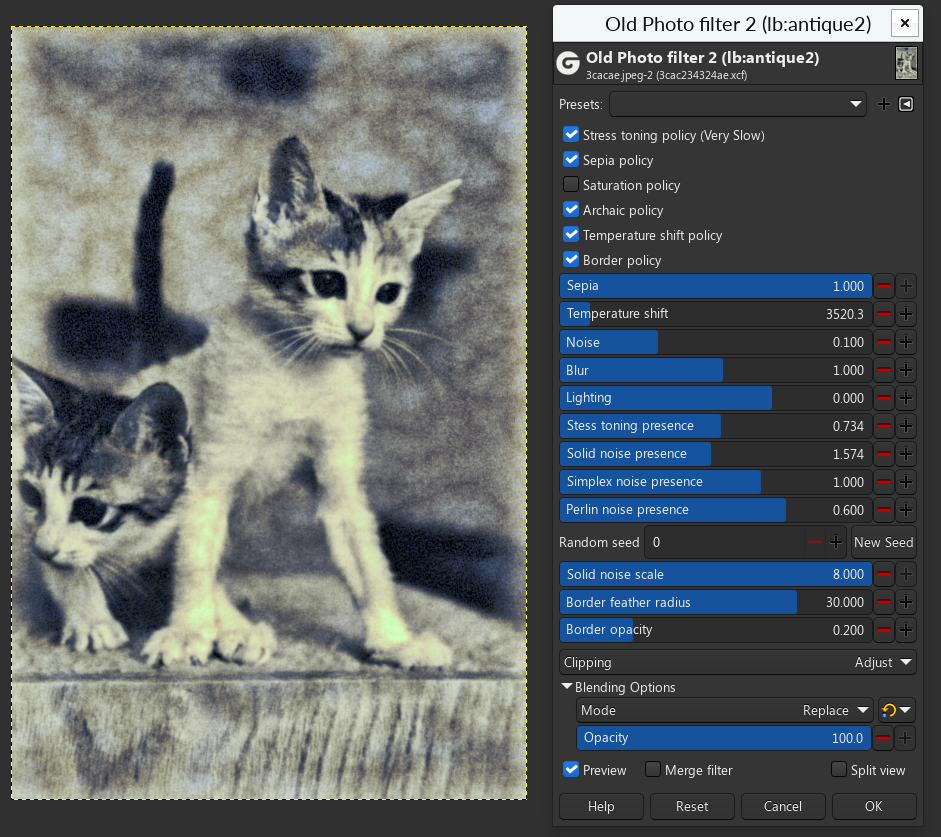Decrease Temperature shift with minus button
Screen dimensions: 941x837
[x=884, y=314]
